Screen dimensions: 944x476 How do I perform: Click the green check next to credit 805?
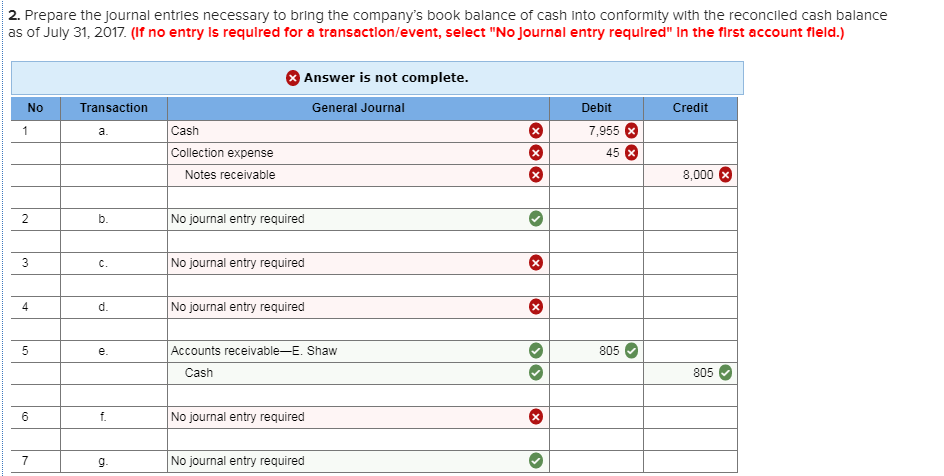[725, 373]
